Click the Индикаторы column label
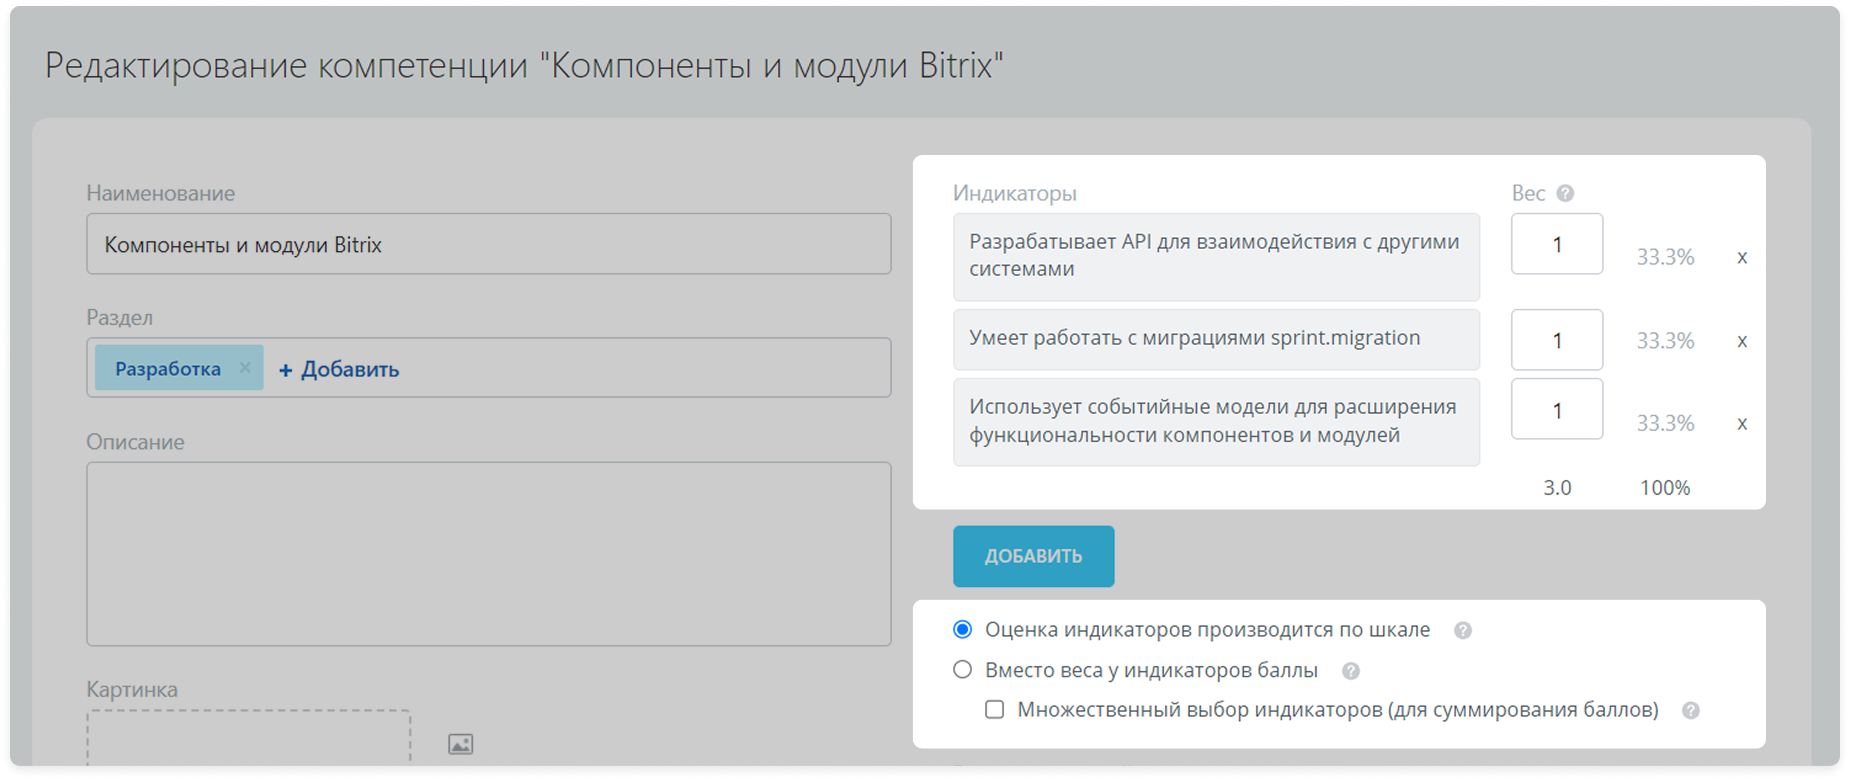This screenshot has height=780, width=1850. click(1014, 193)
